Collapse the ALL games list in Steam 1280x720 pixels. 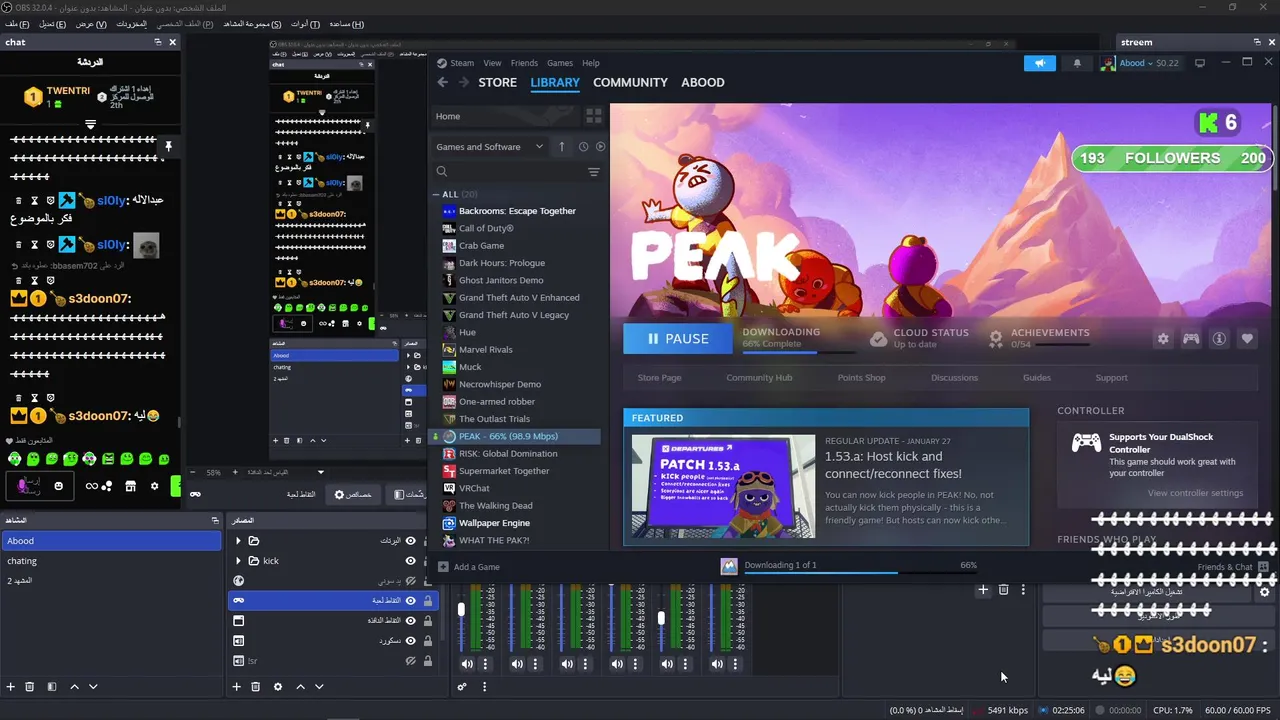click(437, 194)
